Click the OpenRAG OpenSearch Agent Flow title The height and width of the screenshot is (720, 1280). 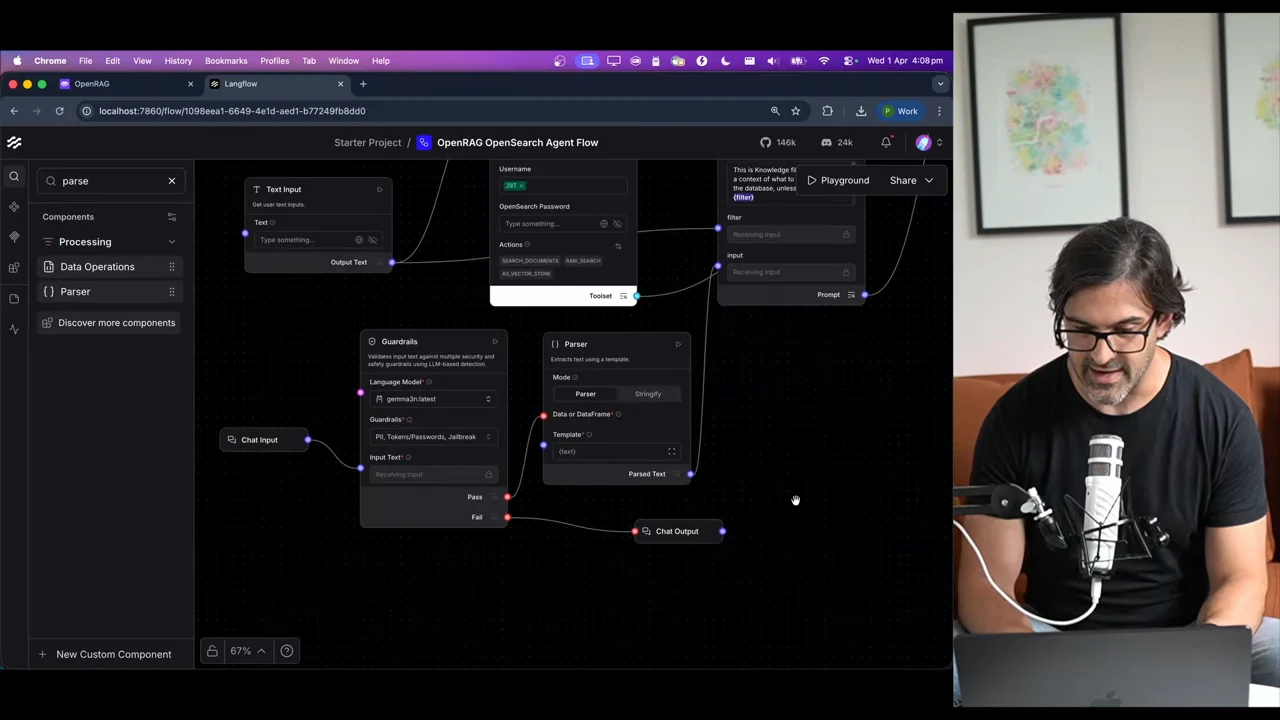(517, 143)
